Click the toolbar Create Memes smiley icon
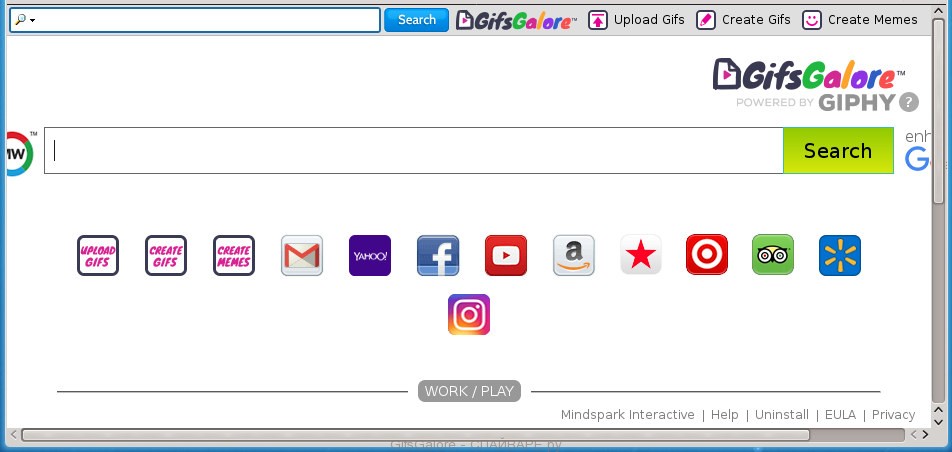The image size is (952, 452). [812, 20]
